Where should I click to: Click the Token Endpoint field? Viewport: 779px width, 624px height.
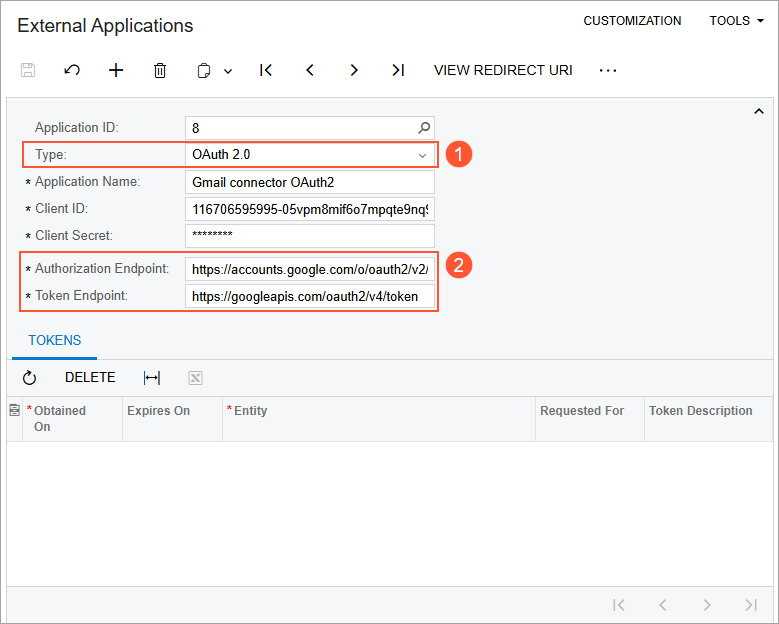click(x=310, y=296)
